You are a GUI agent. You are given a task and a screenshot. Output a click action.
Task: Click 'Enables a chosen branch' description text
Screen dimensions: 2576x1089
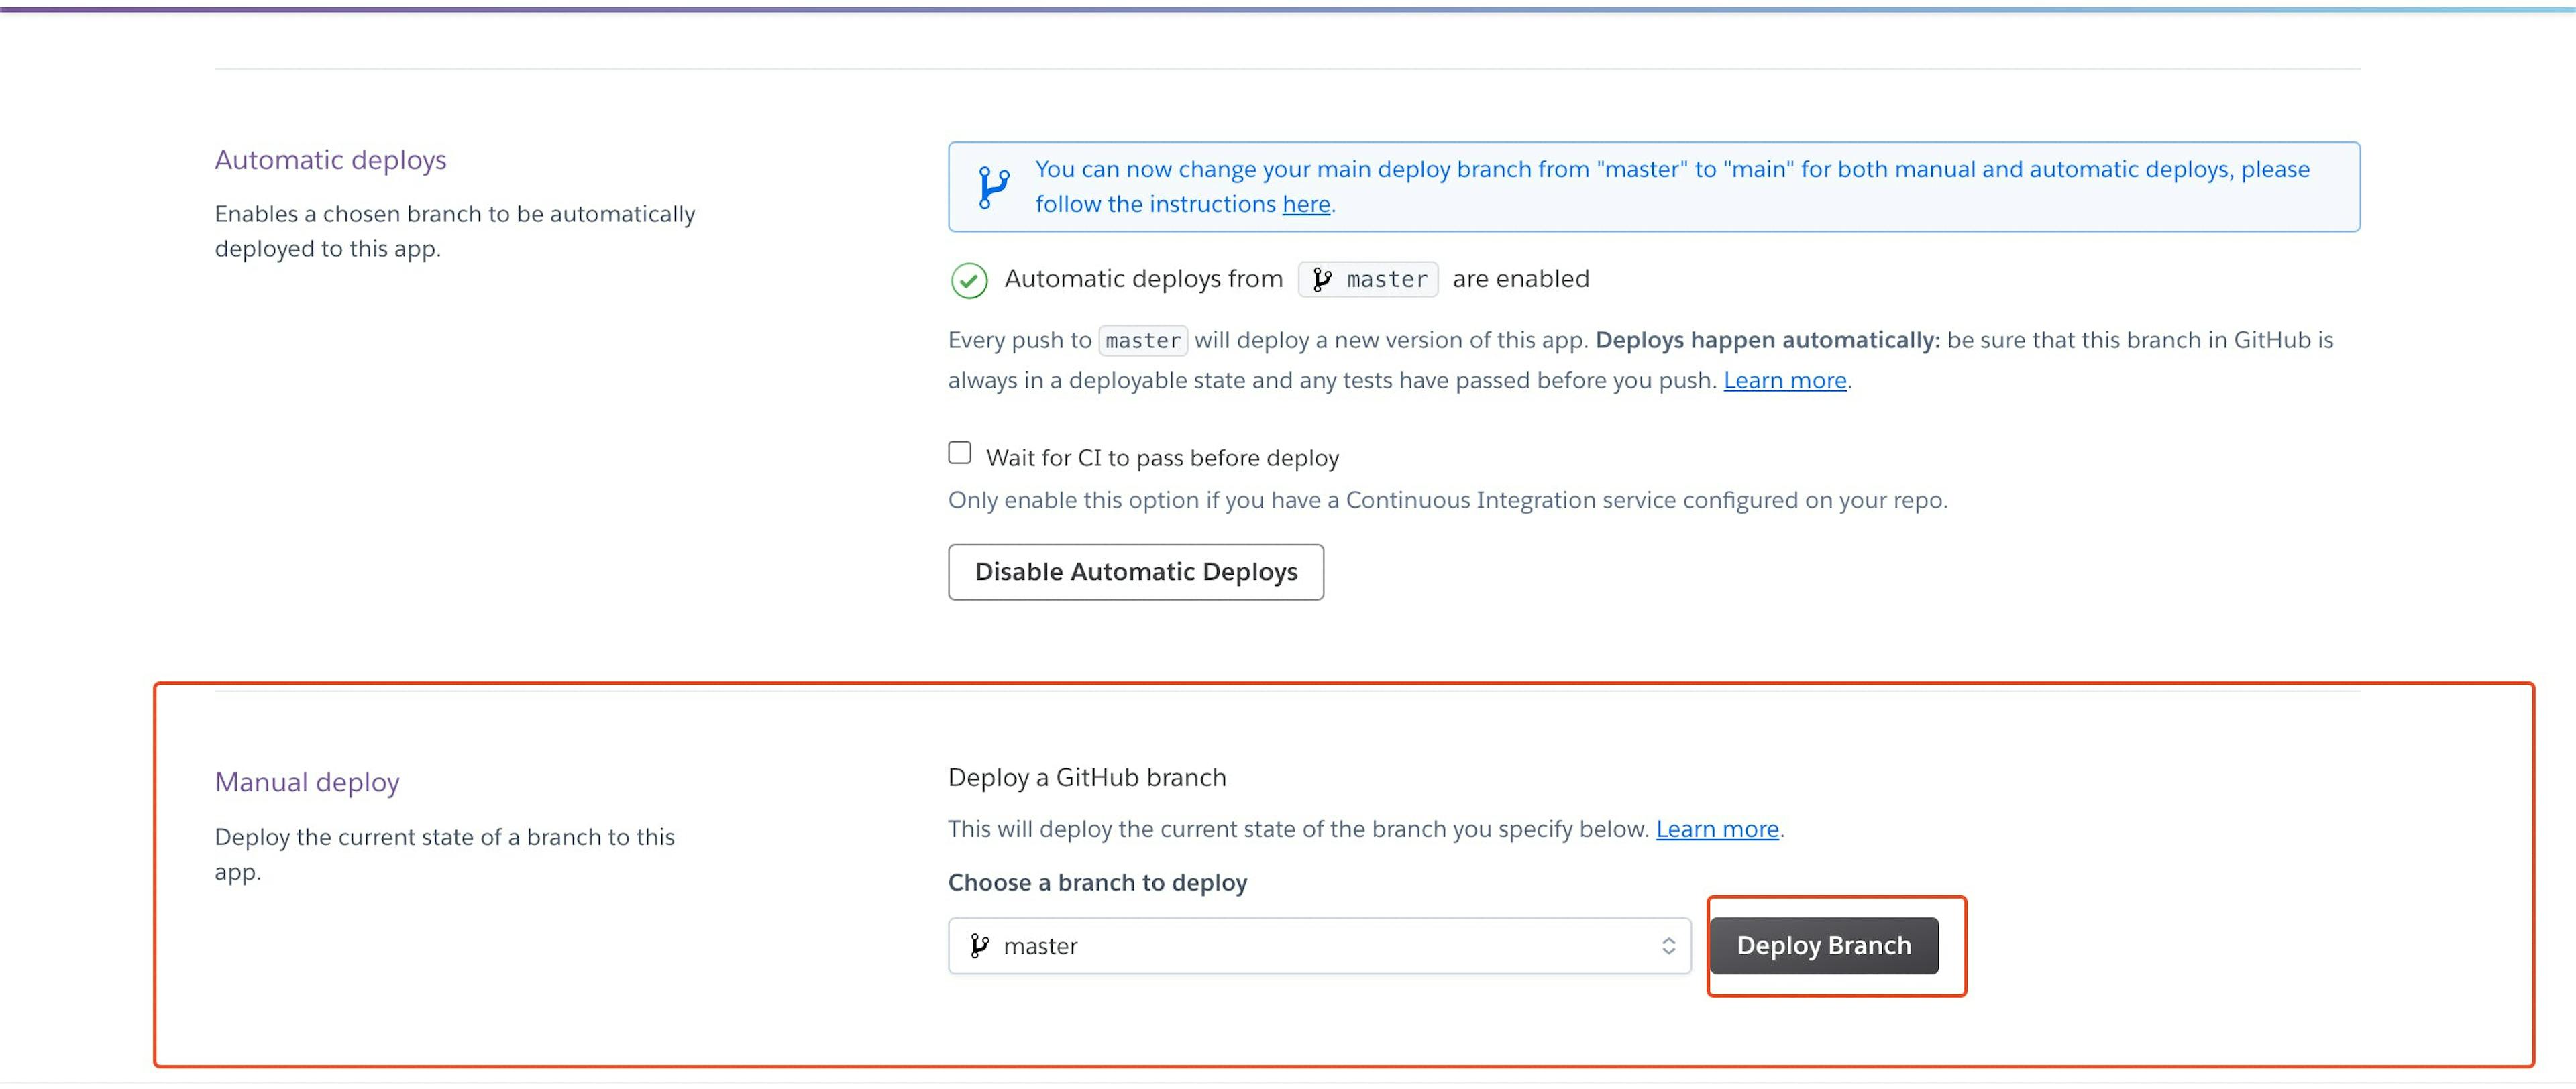454,231
